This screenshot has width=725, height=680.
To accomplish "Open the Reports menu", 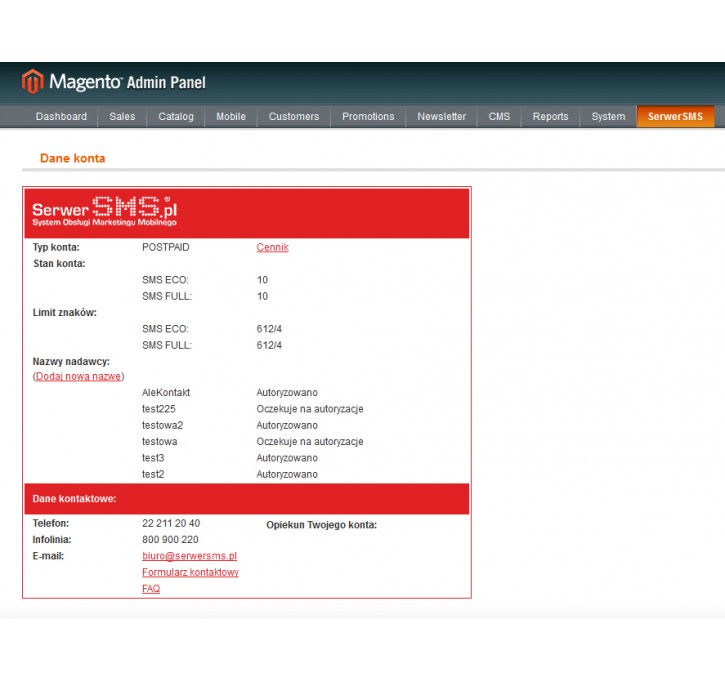I will pos(551,116).
